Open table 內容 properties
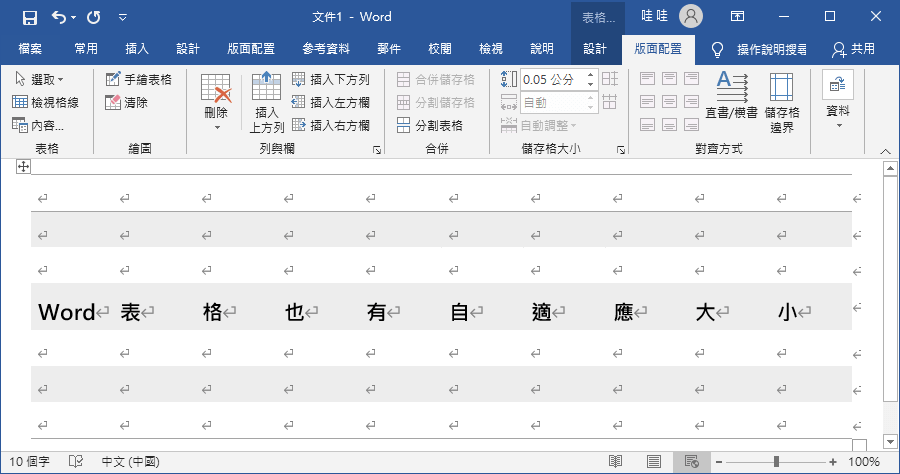This screenshot has width=900, height=474. click(38, 125)
